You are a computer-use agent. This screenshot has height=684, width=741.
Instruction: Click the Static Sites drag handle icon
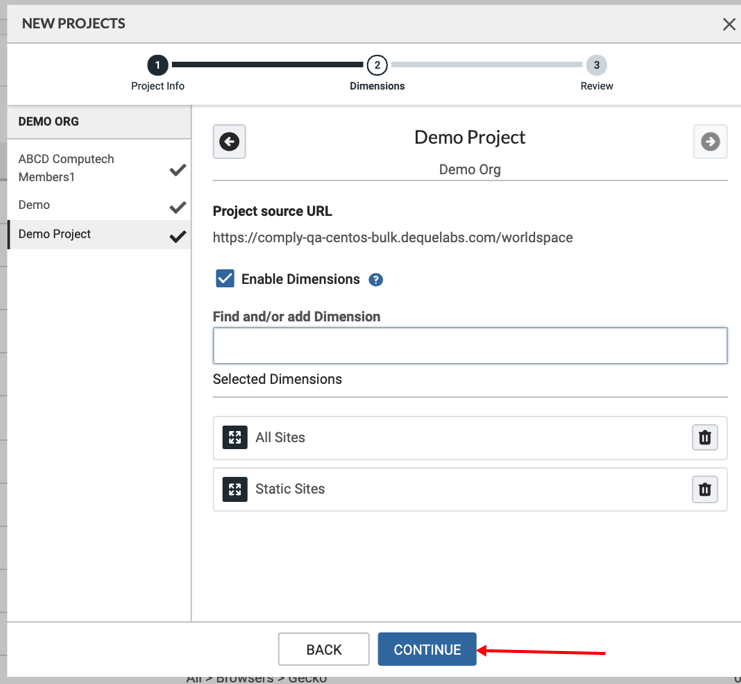tap(235, 489)
